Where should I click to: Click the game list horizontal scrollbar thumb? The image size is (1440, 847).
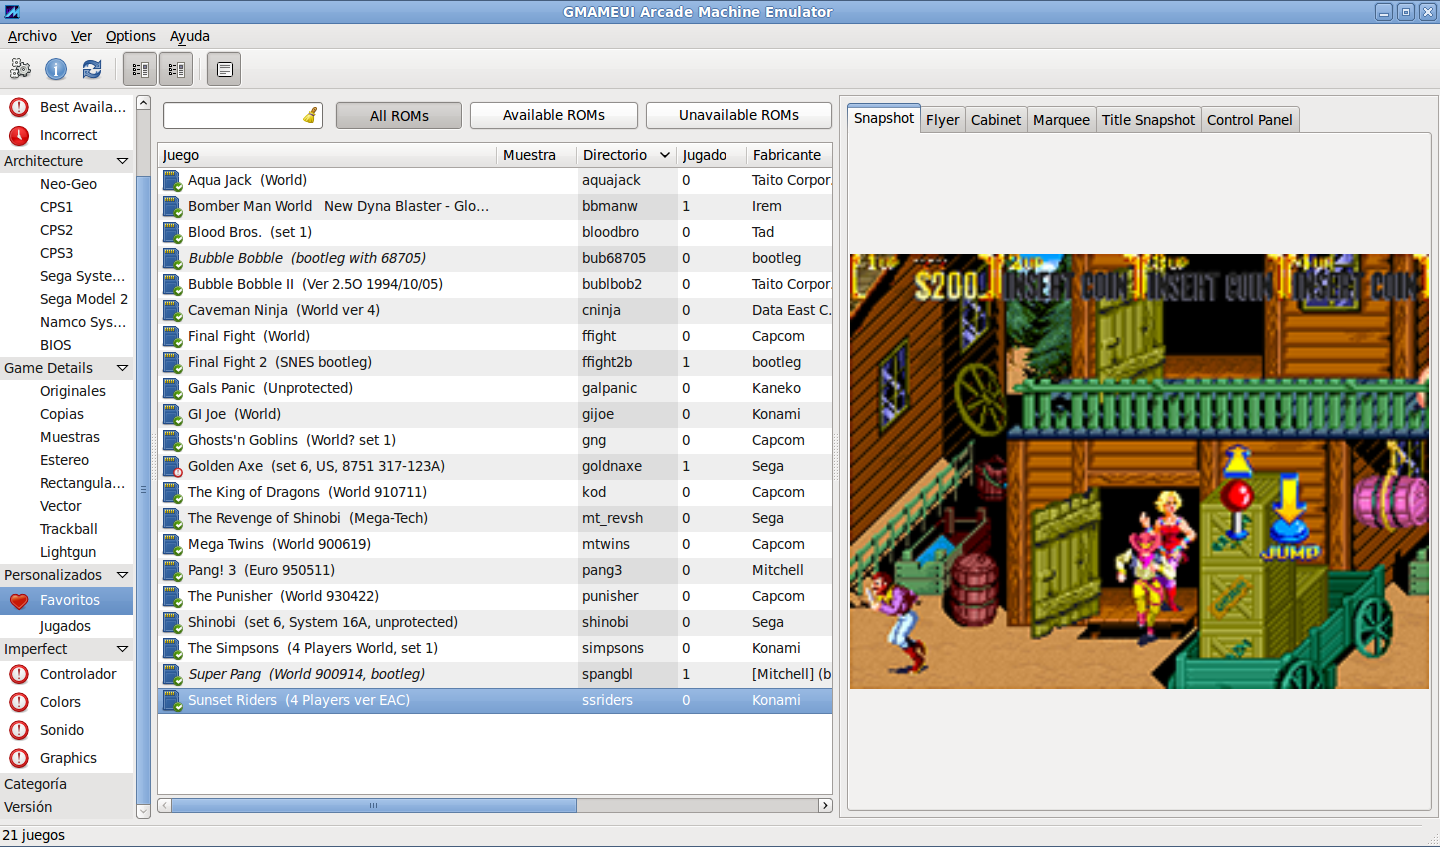coord(373,805)
